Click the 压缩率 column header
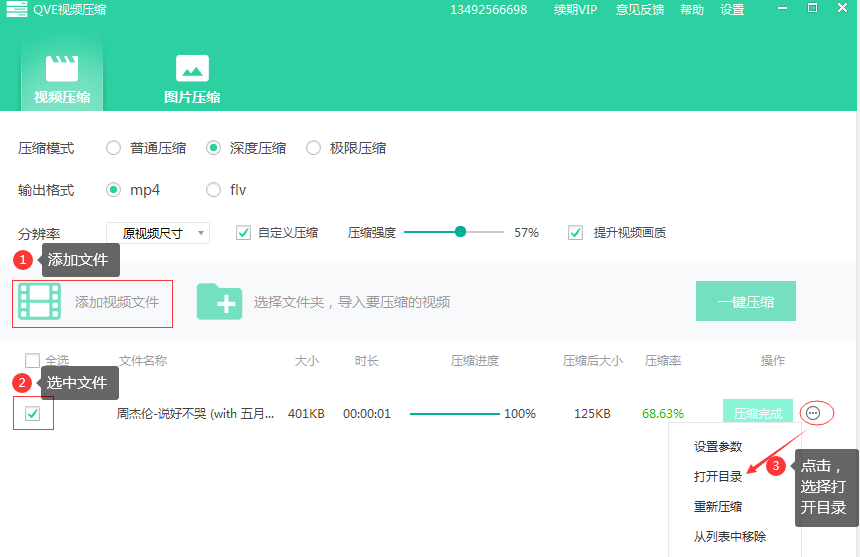 (x=663, y=361)
